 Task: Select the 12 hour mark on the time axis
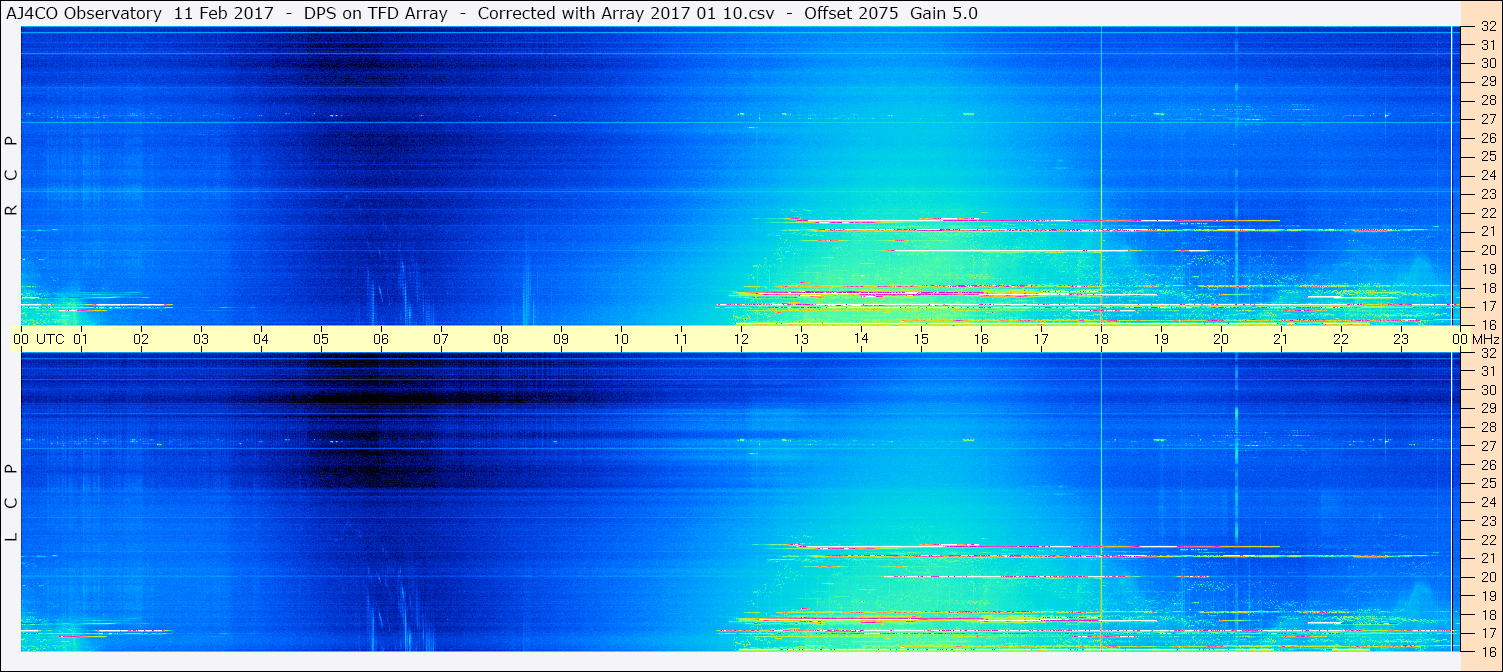click(741, 340)
